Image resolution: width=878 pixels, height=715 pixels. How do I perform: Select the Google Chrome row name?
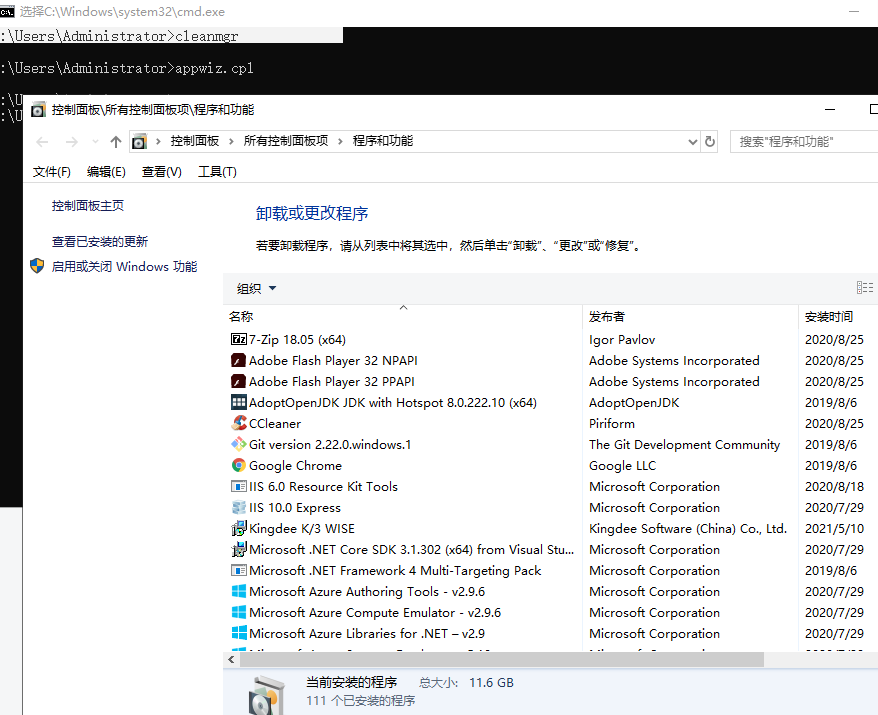click(295, 465)
